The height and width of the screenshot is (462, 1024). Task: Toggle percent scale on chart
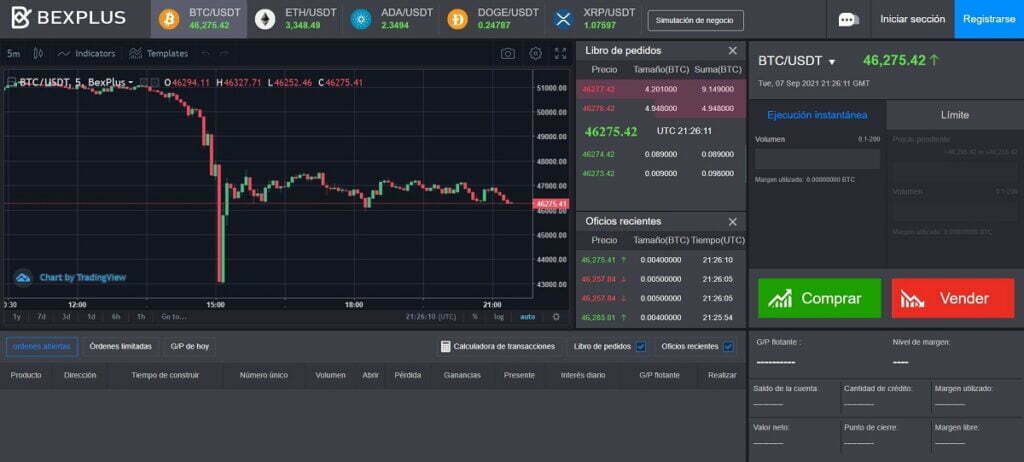(475, 317)
